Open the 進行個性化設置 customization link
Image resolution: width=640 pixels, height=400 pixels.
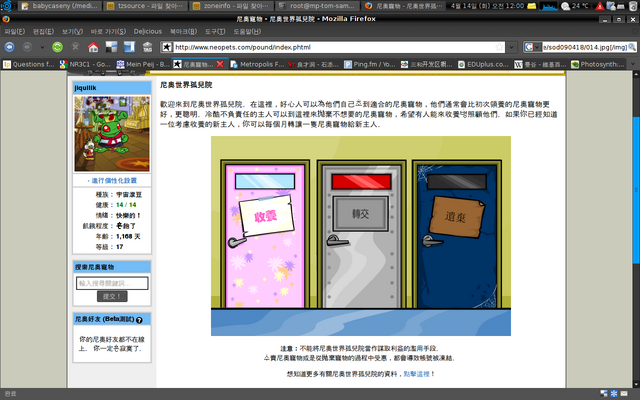coord(114,180)
